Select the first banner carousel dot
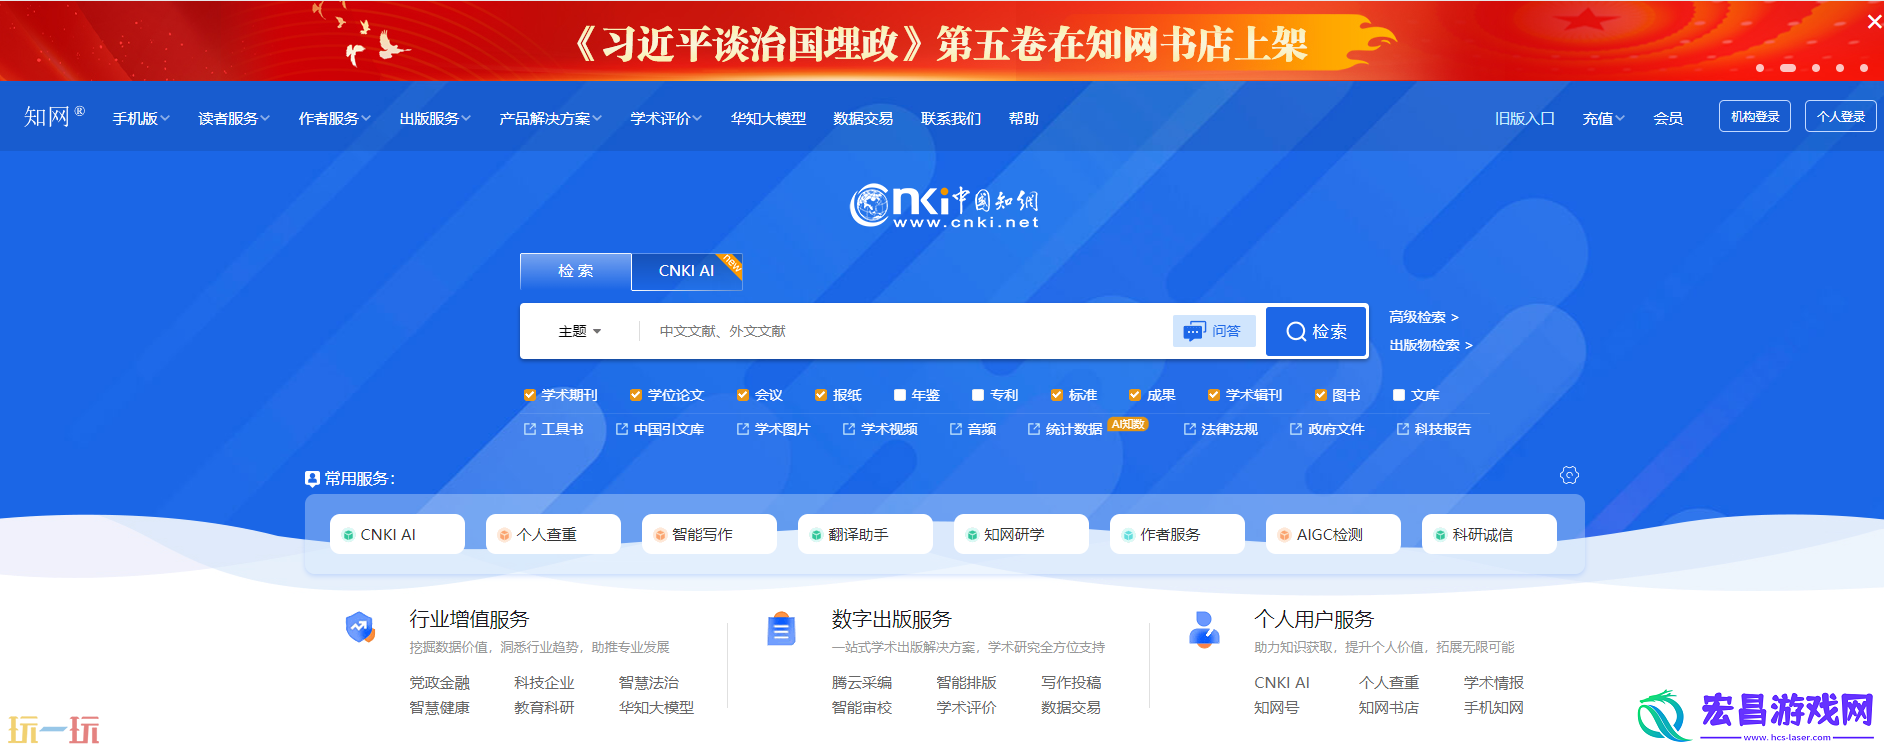The width and height of the screenshot is (1884, 749). pyautogui.click(x=1760, y=68)
